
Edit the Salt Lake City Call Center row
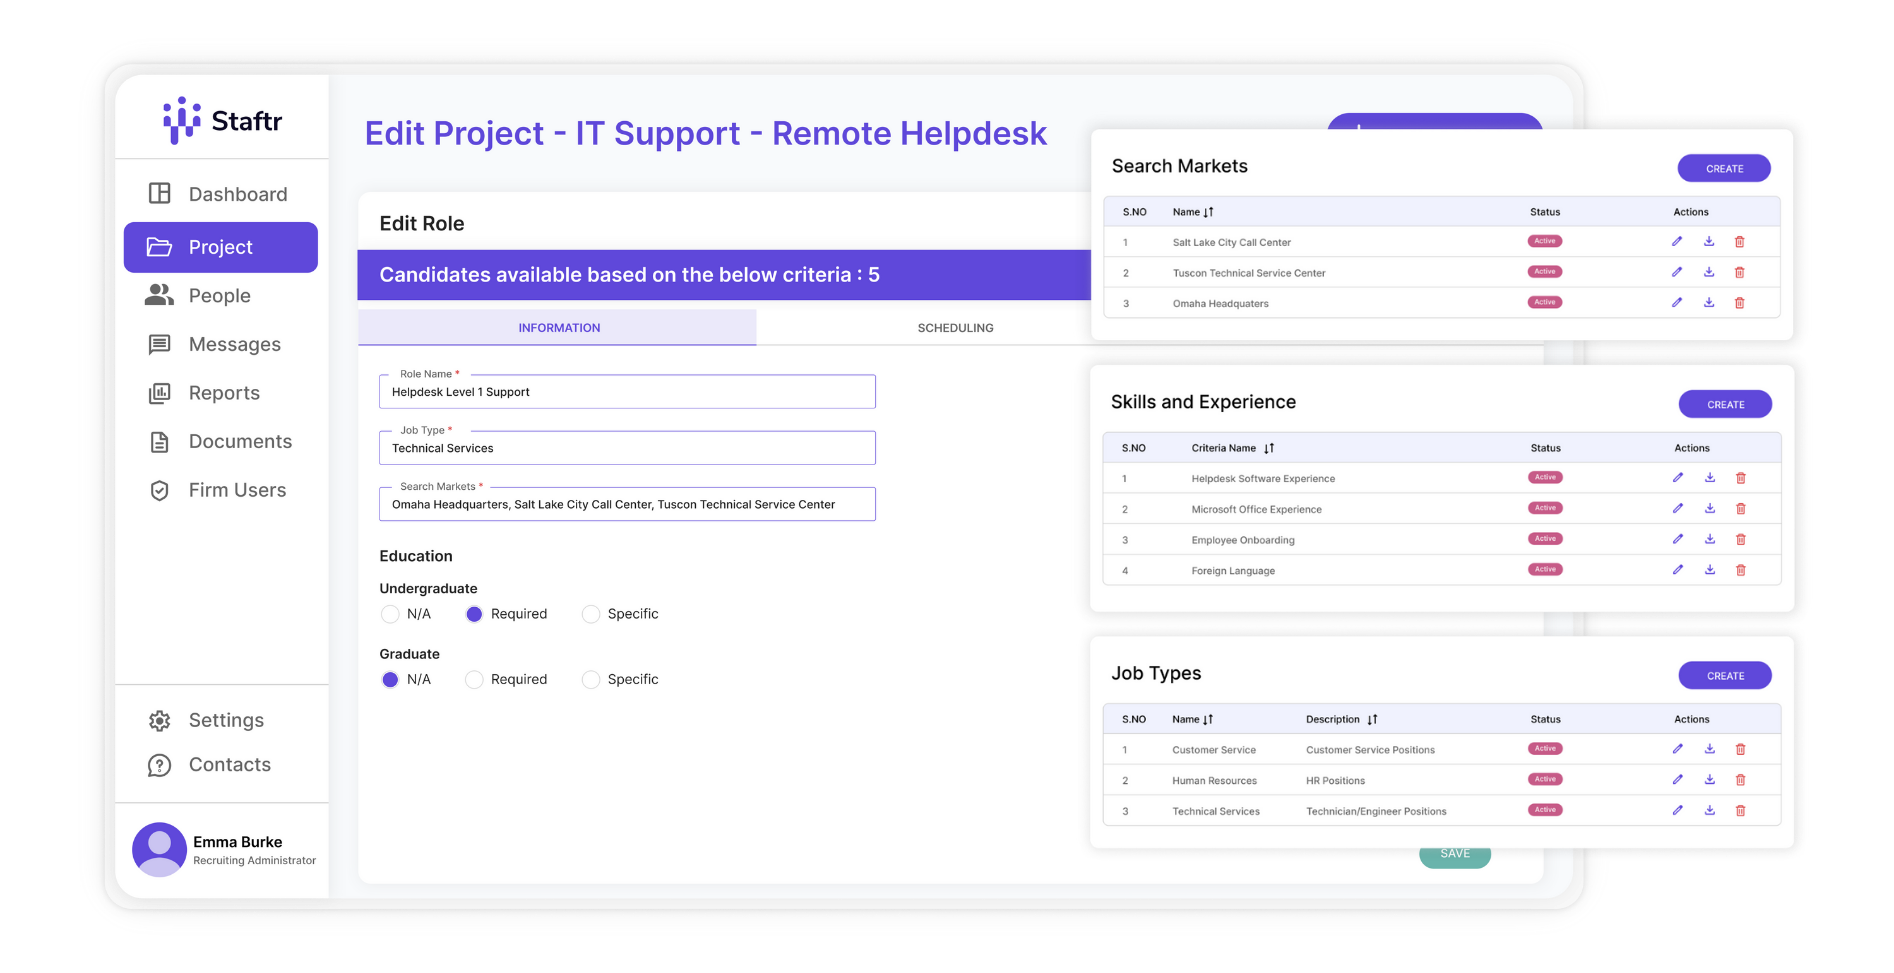tap(1677, 241)
